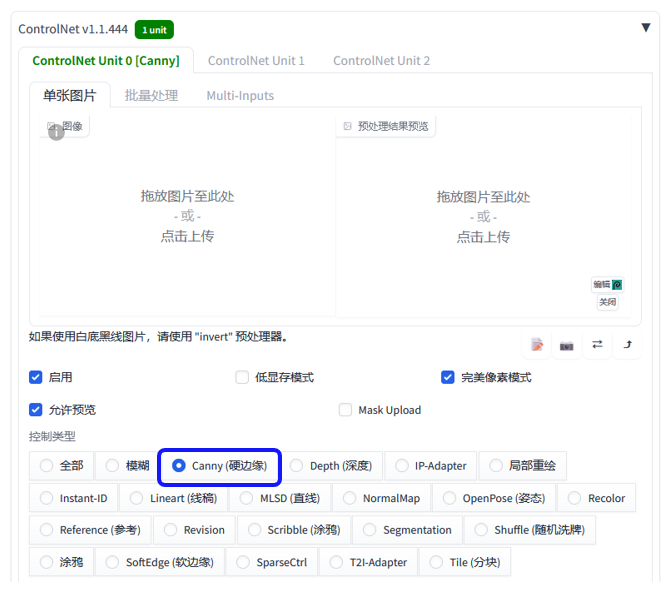Switch to ControlNet Unit 0 [Canny] tab
Image resolution: width=669 pixels, height=611 pixels.
coord(106,61)
